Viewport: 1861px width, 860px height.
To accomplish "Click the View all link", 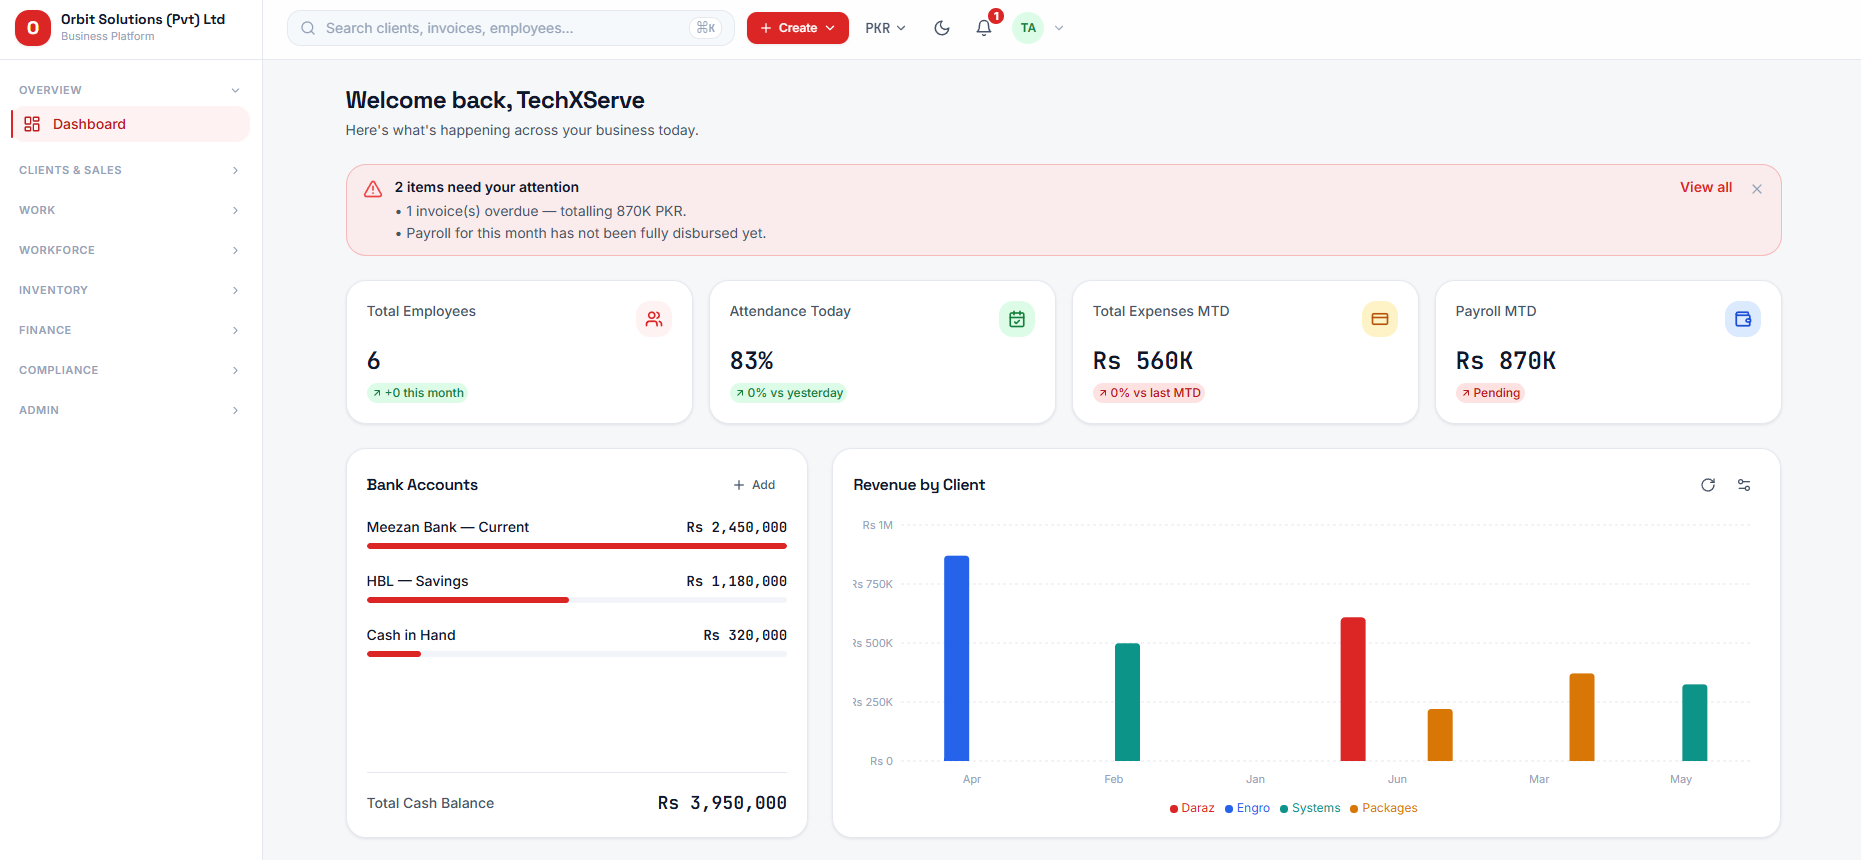I will pos(1706,187).
